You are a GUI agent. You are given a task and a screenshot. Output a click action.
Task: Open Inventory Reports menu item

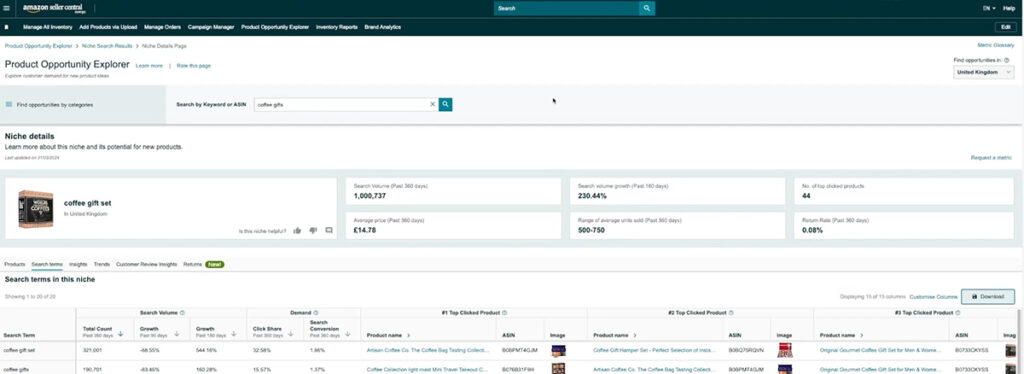[336, 27]
